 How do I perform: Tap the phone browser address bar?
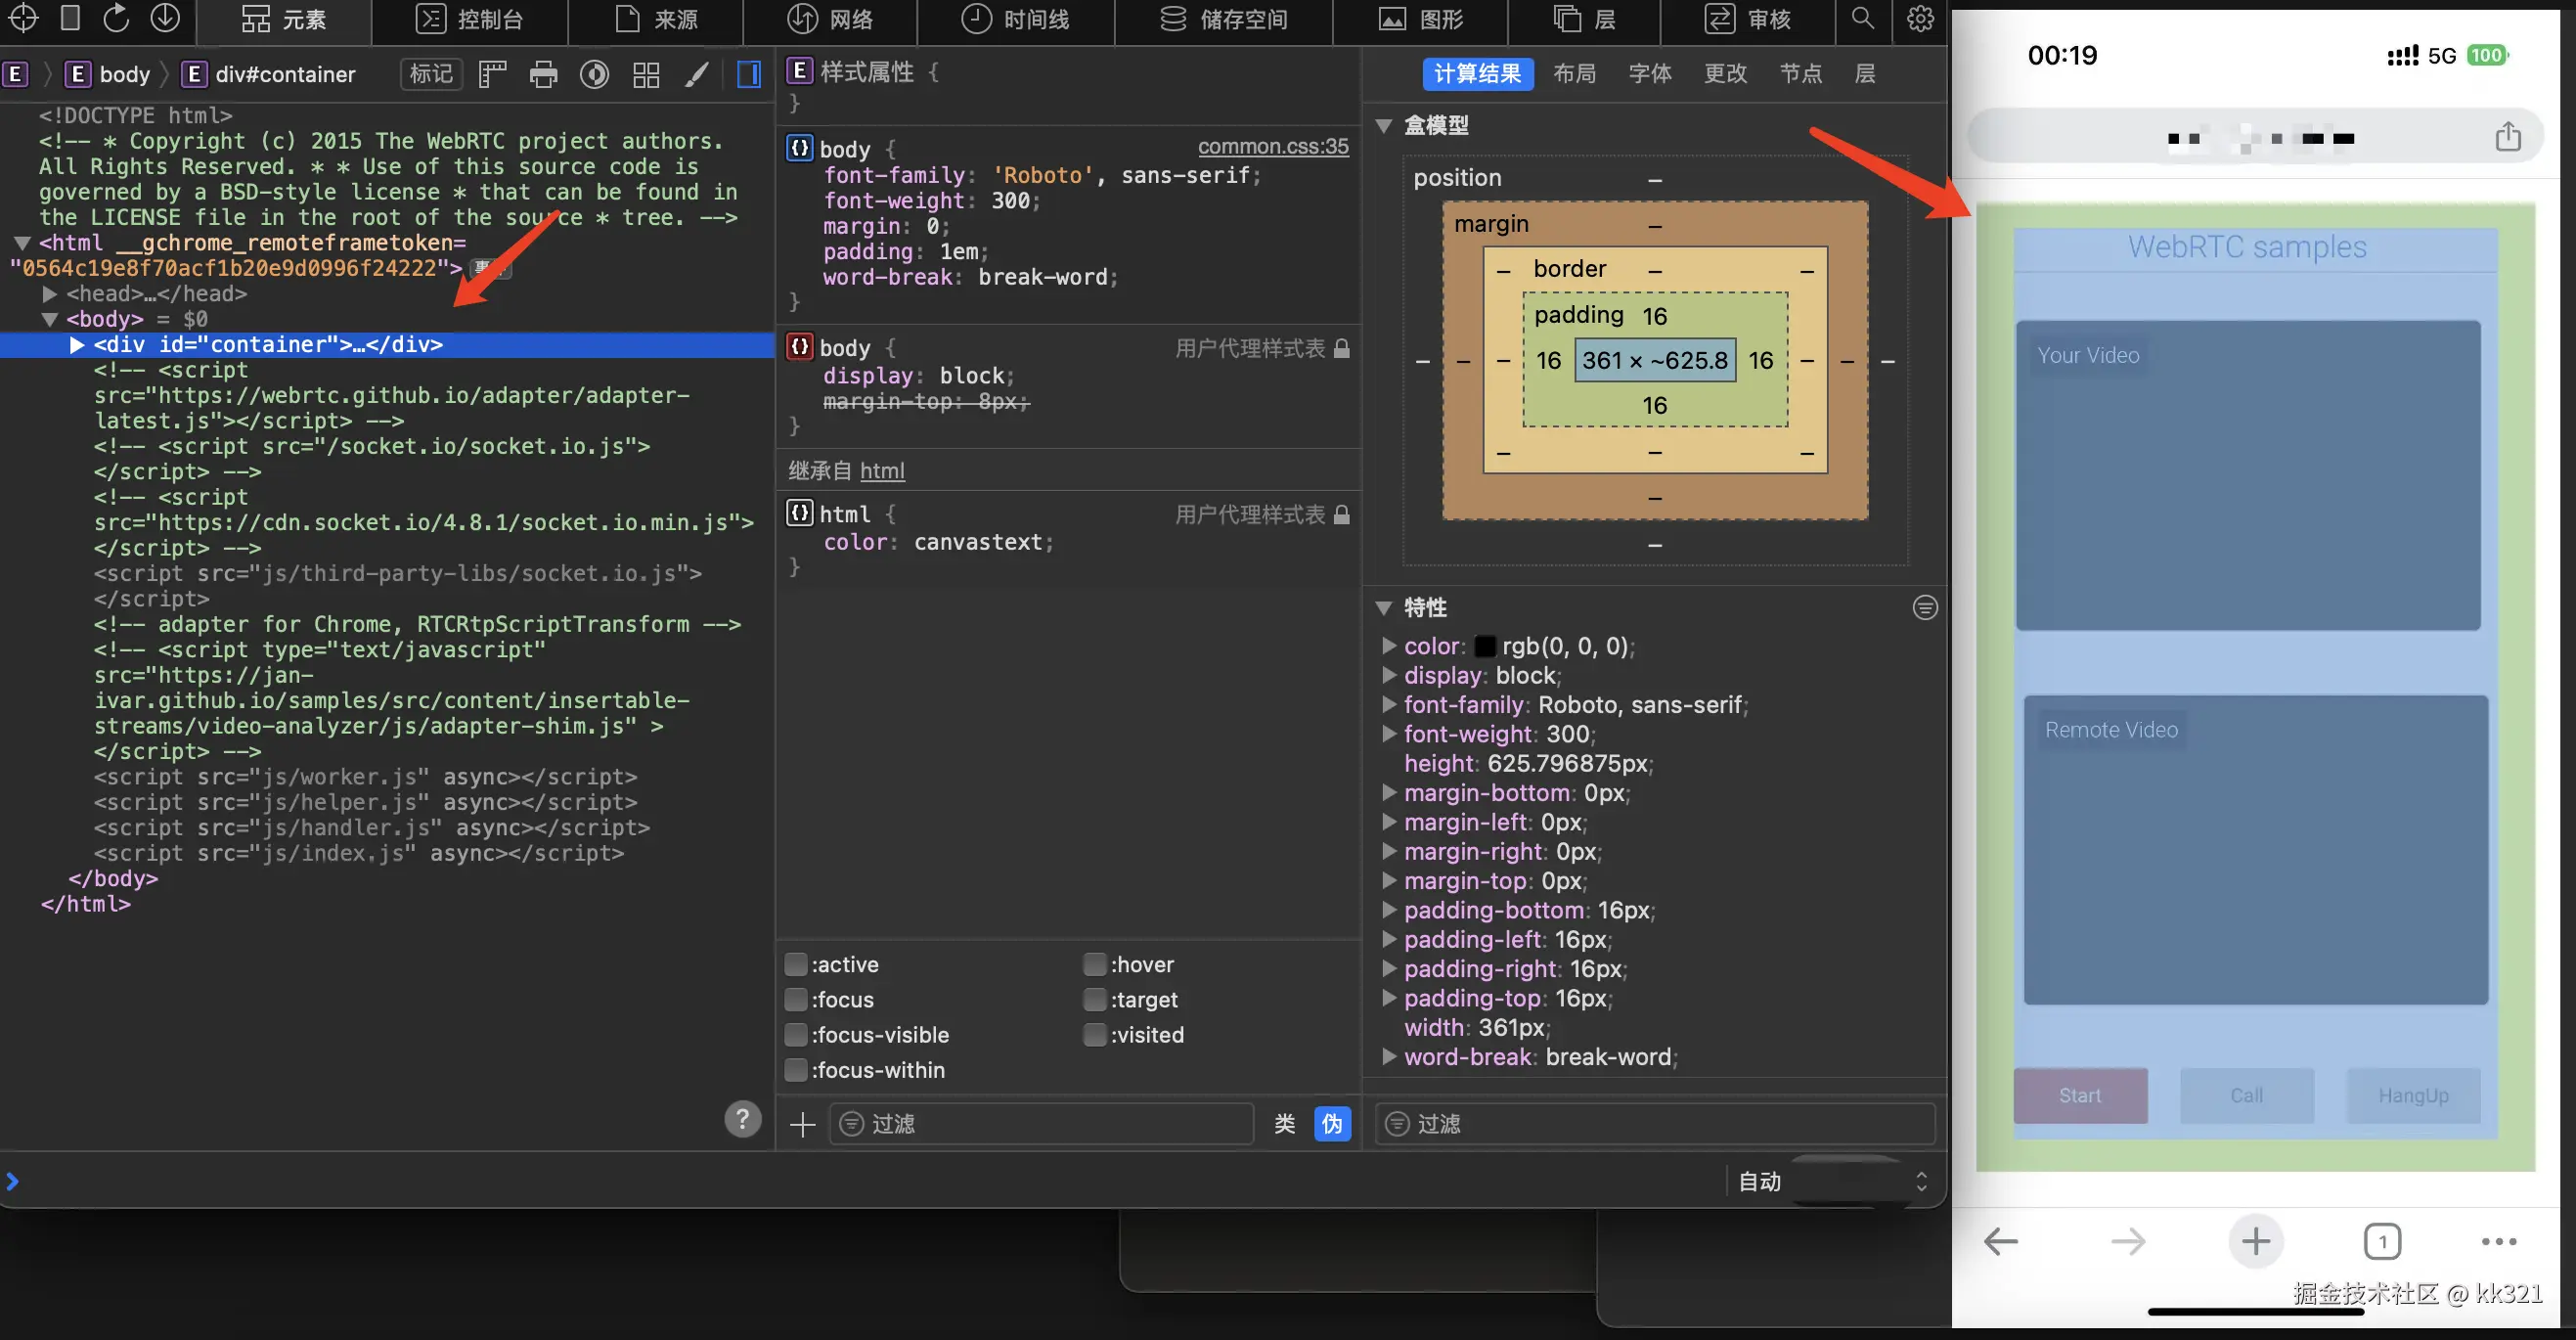(x=2255, y=136)
